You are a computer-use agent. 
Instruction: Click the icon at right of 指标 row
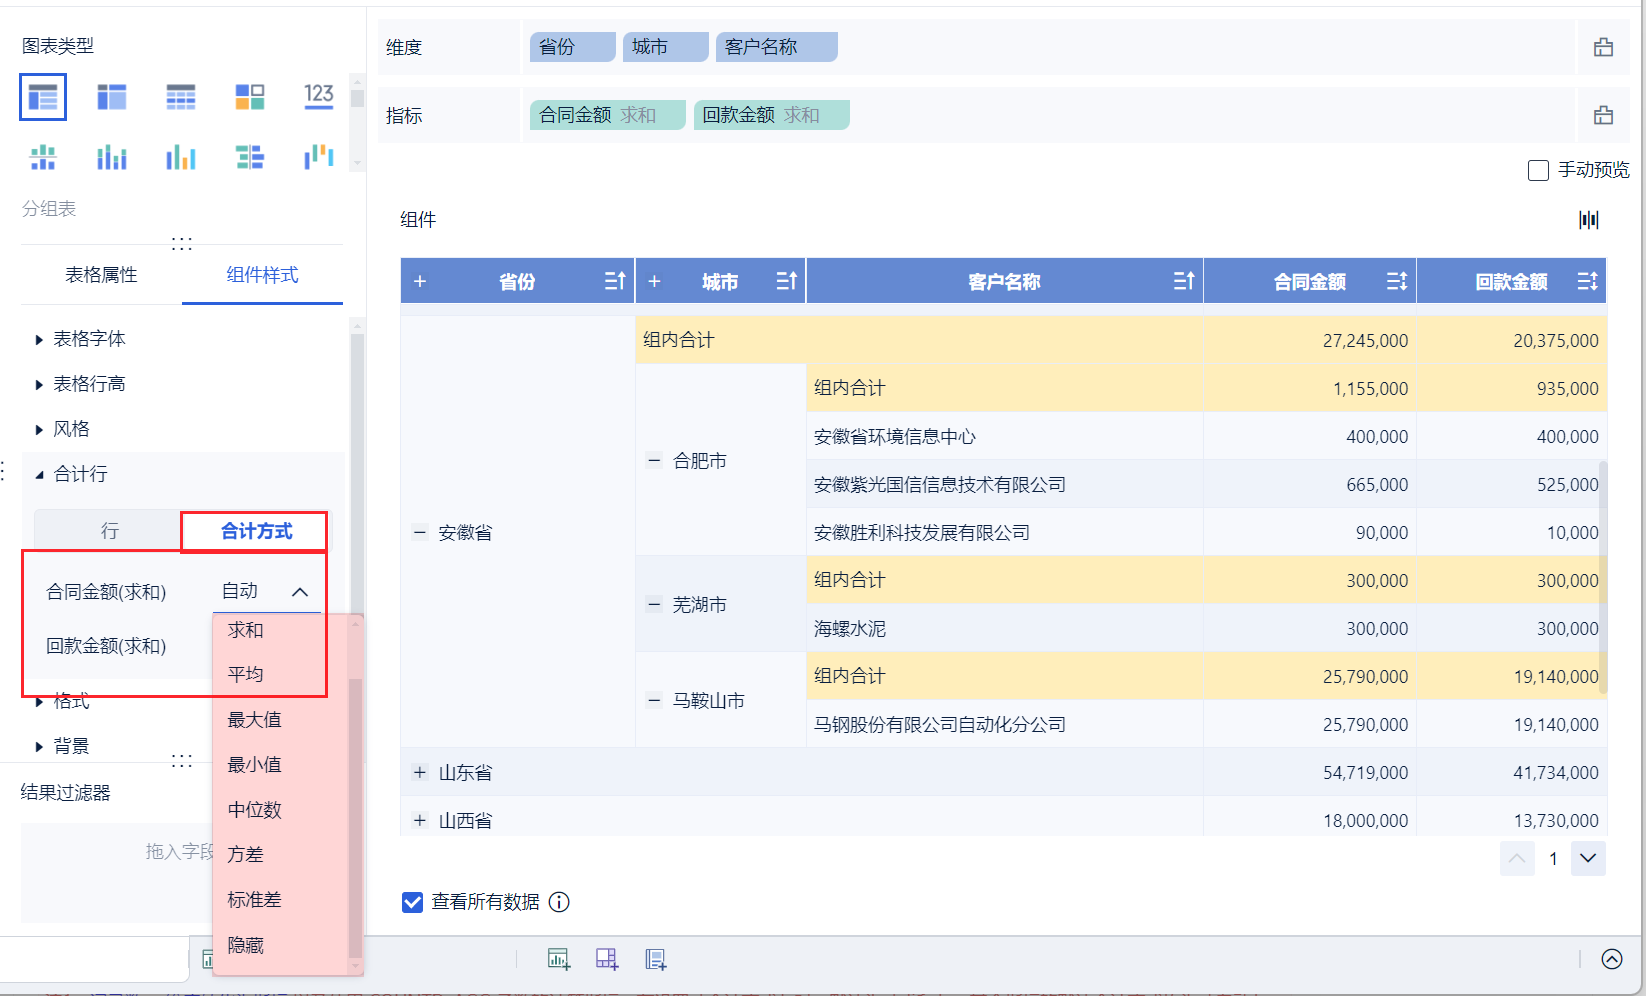pos(1603,115)
